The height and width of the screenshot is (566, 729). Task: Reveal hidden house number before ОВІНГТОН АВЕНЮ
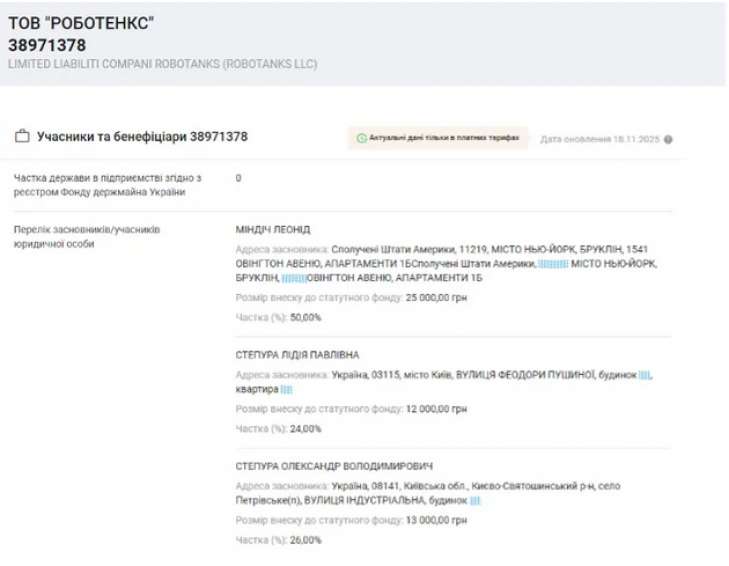click(293, 278)
